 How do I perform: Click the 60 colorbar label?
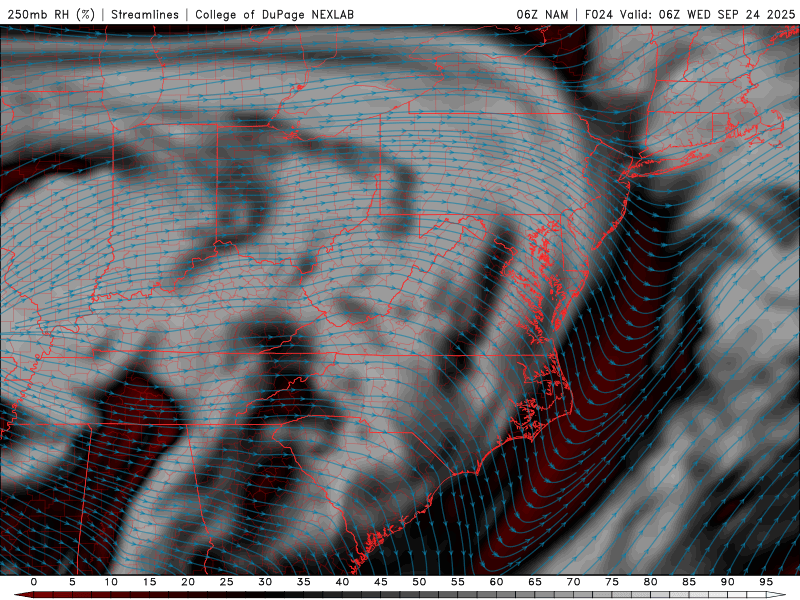tap(496, 582)
